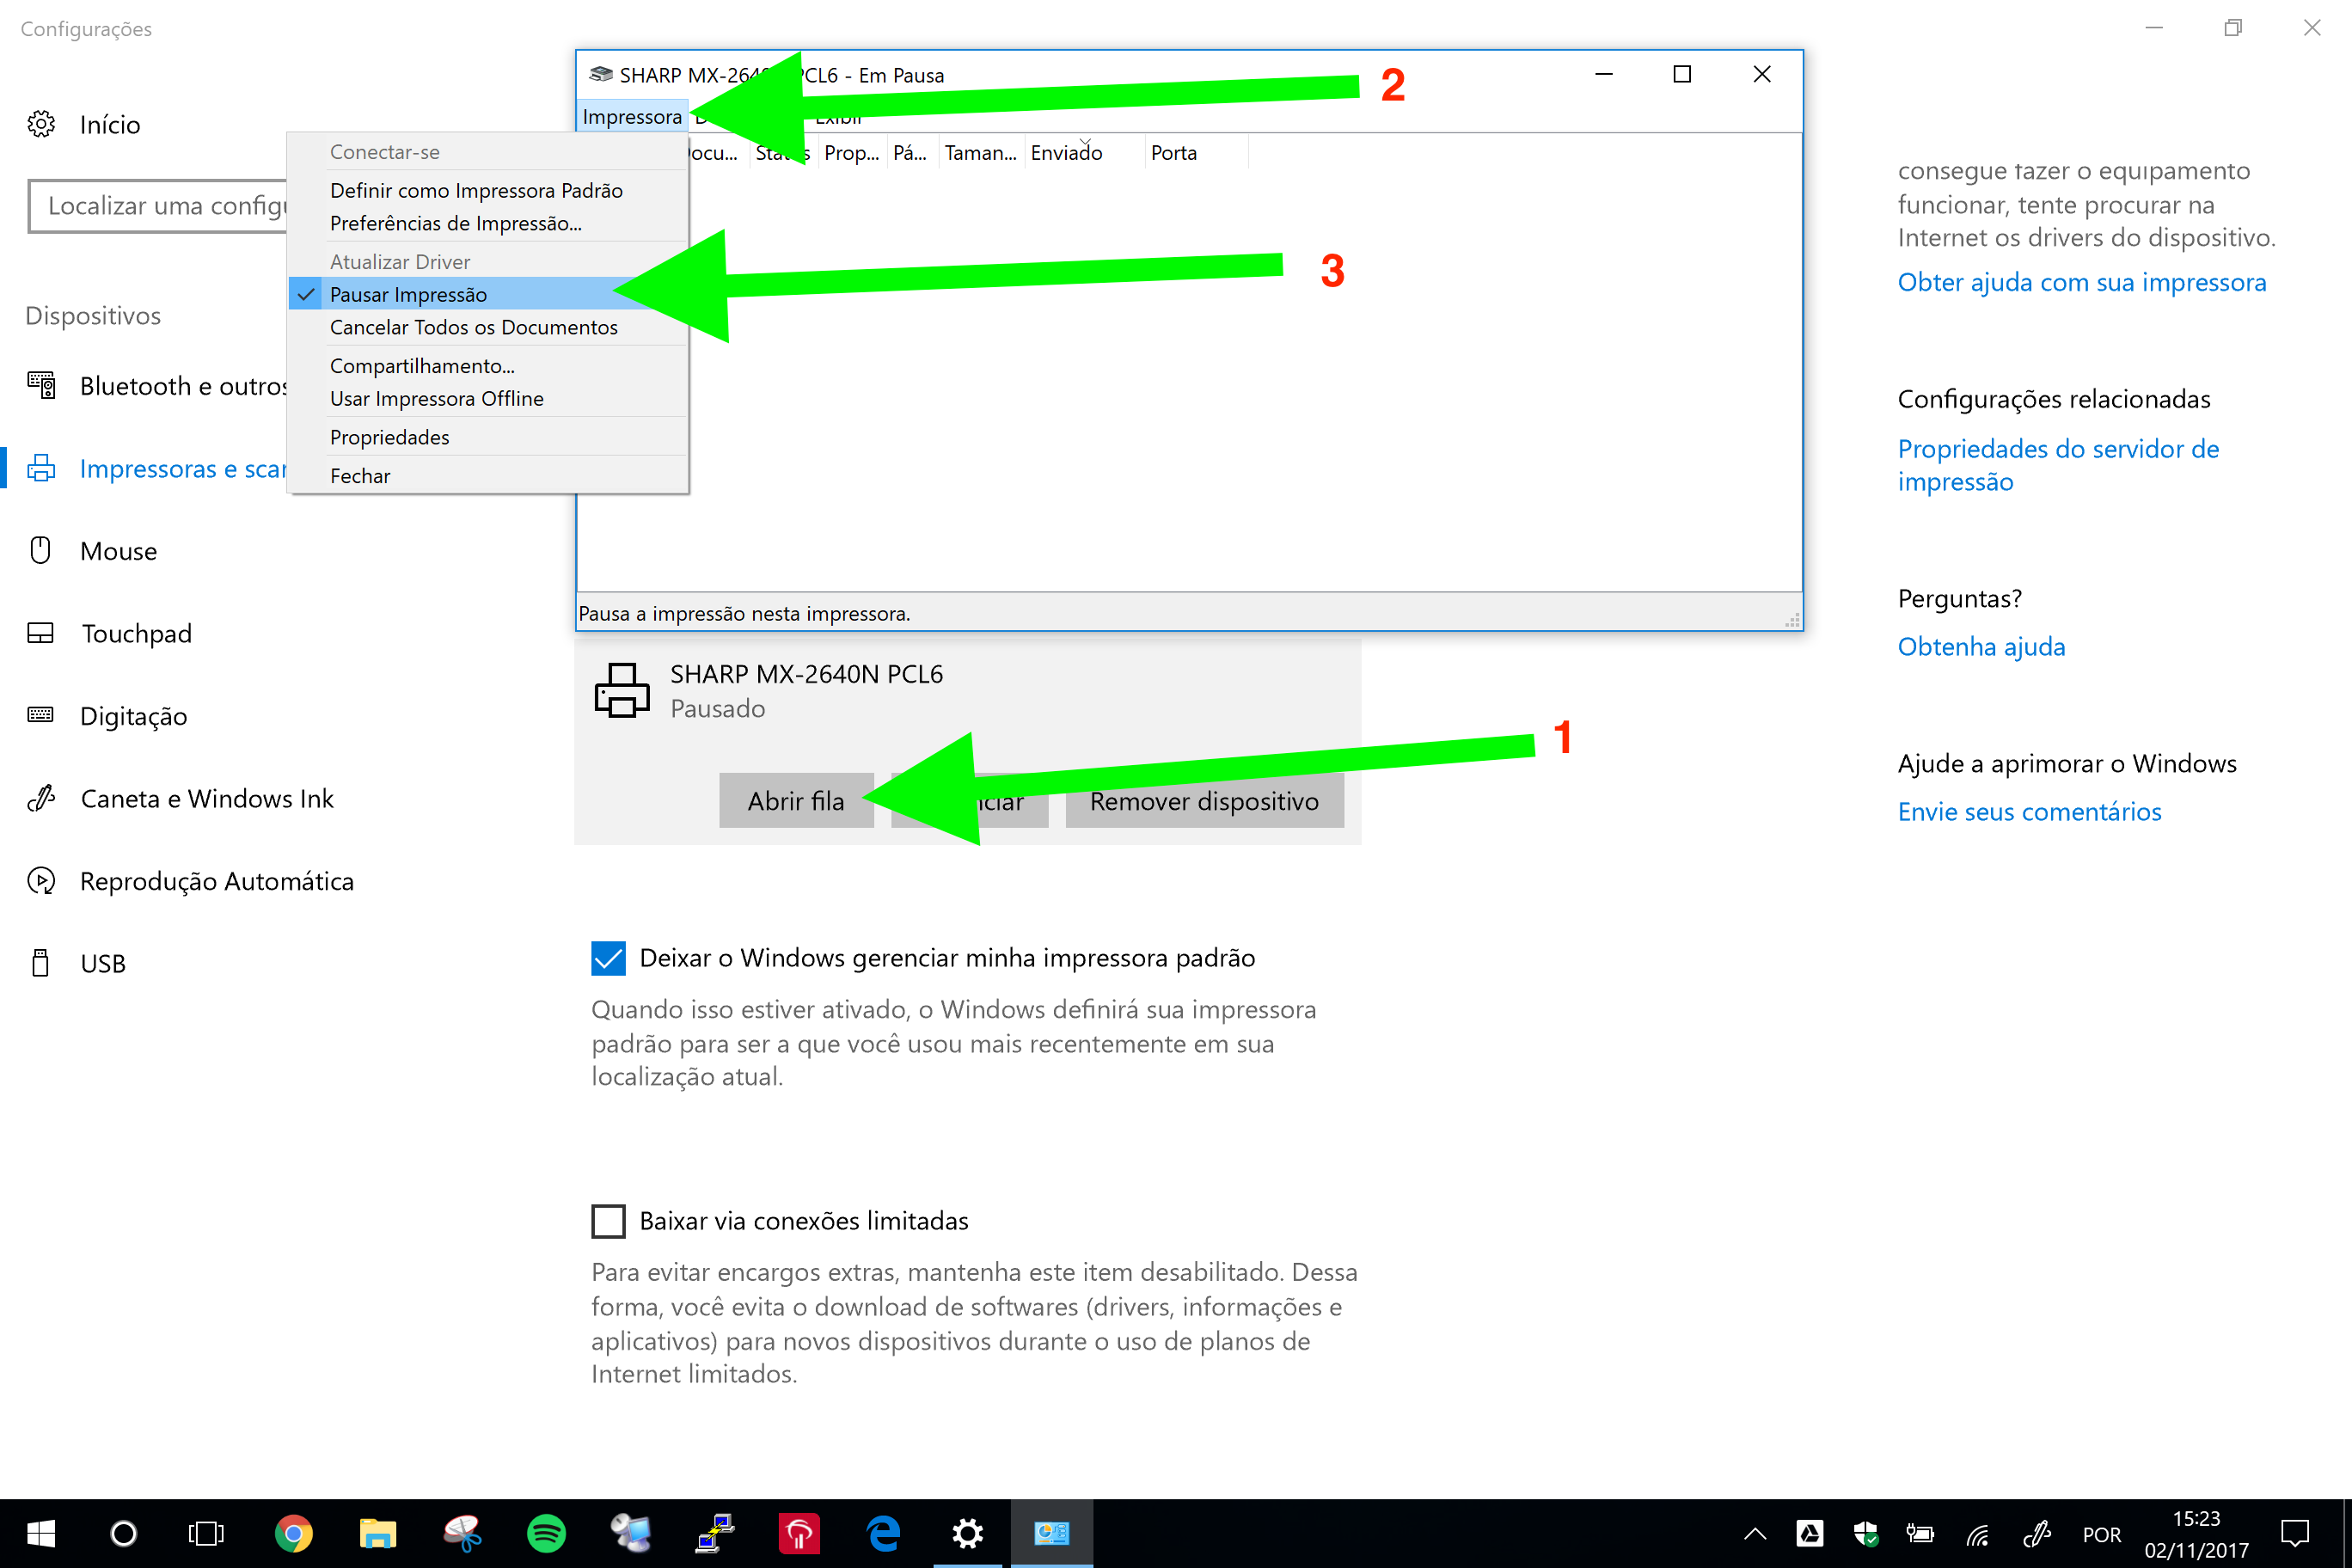Click the Abrir fila button
Screen dimensions: 2352x1568
tap(796, 801)
